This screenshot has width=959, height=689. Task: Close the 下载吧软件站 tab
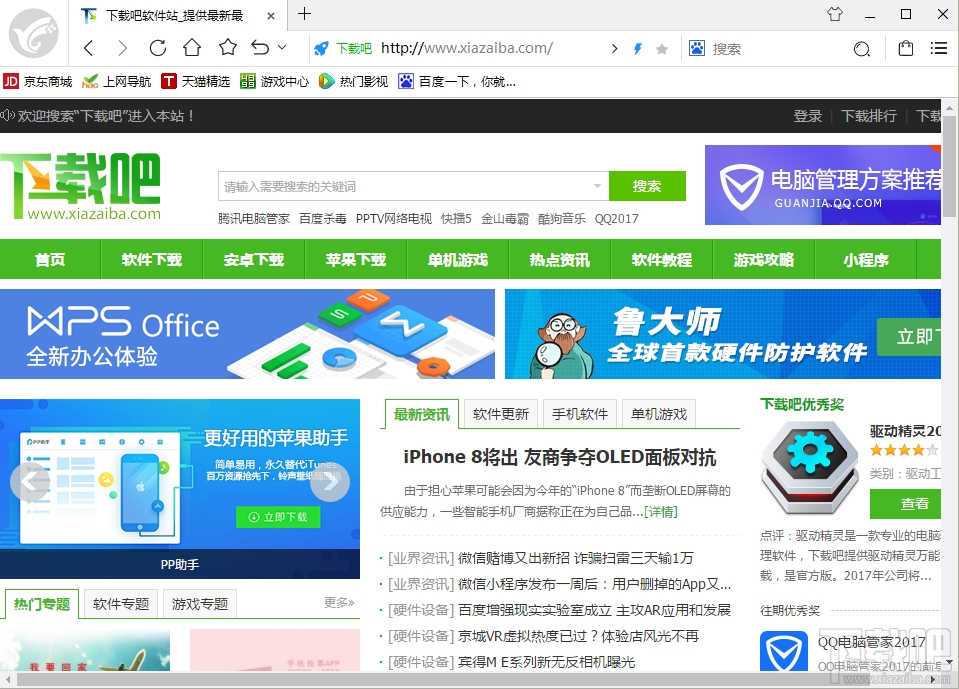click(271, 16)
